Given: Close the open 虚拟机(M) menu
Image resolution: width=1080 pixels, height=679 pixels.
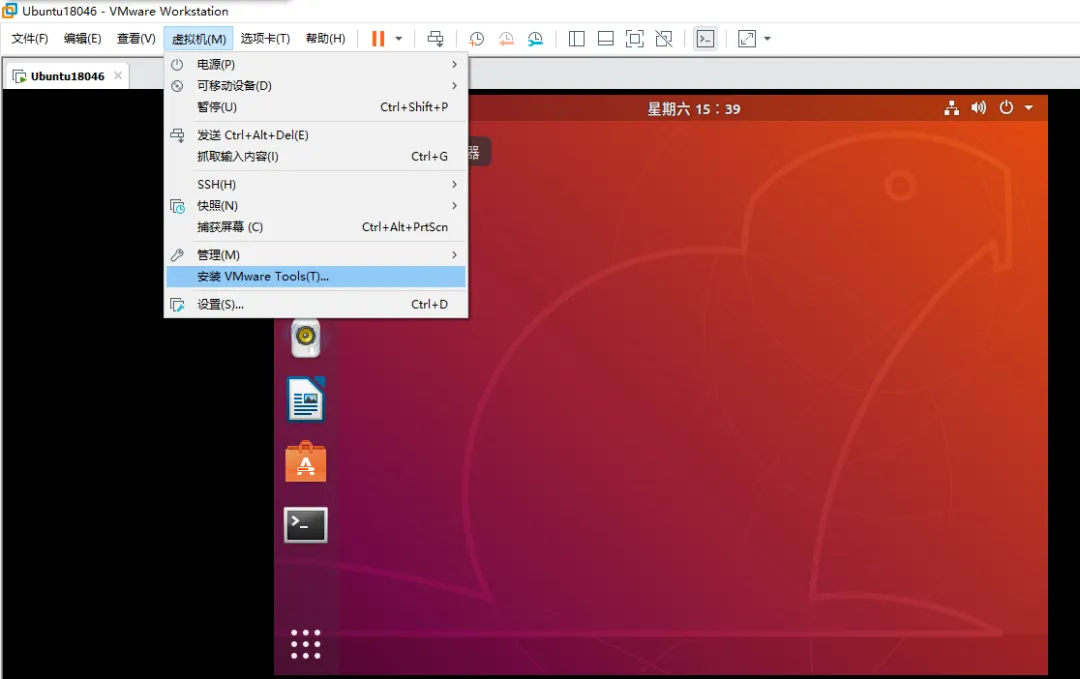Looking at the screenshot, I should tap(199, 39).
